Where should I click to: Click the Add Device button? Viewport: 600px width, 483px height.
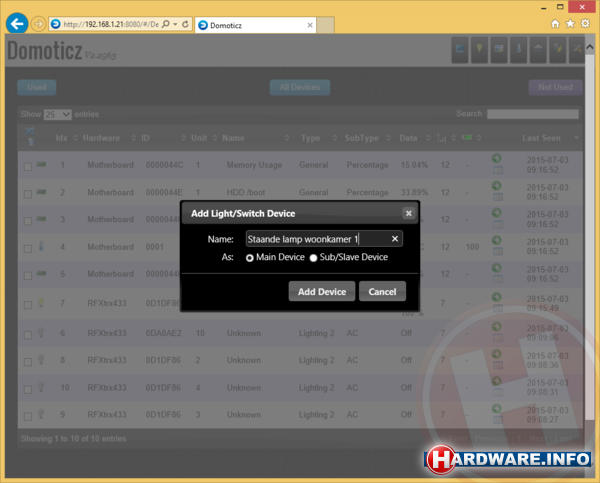tap(322, 292)
